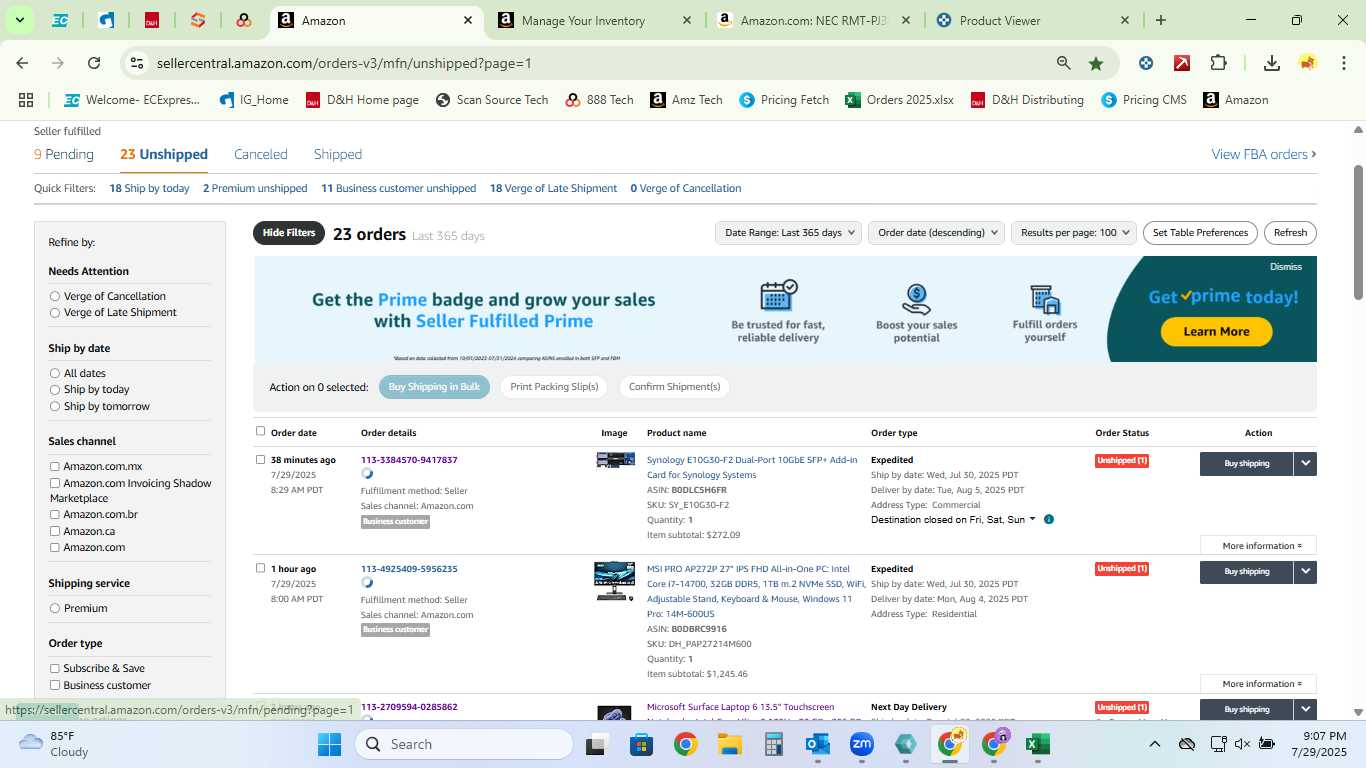Switch to the Amazon.com NEC RMT browser tab
The image size is (1366, 768).
click(x=814, y=20)
